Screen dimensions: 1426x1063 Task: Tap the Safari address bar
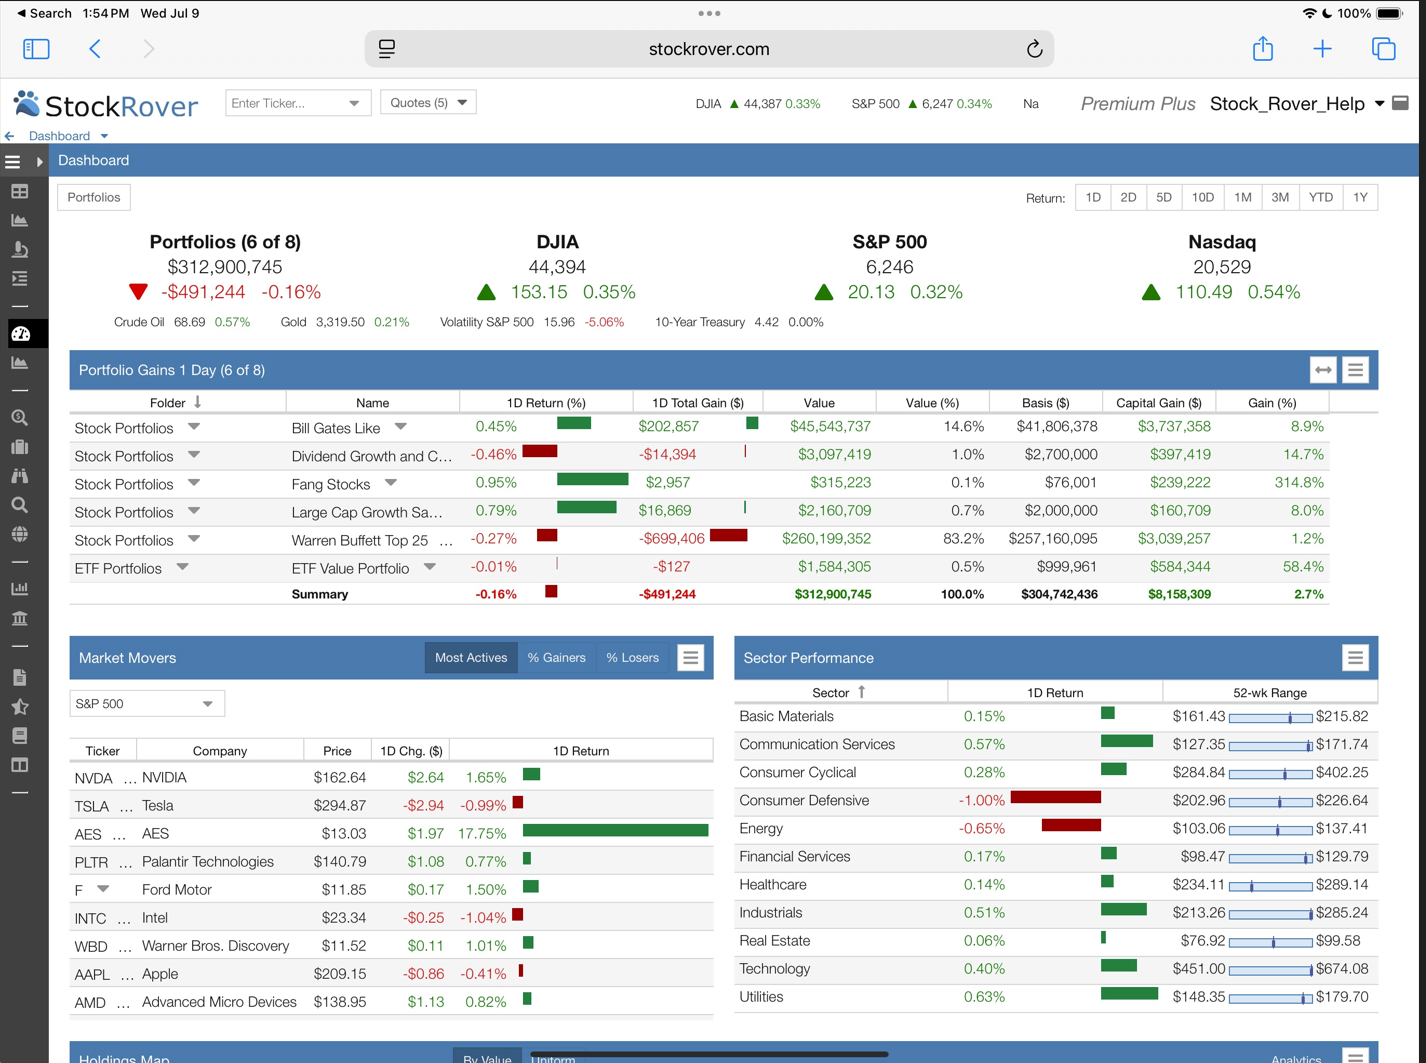pos(709,49)
